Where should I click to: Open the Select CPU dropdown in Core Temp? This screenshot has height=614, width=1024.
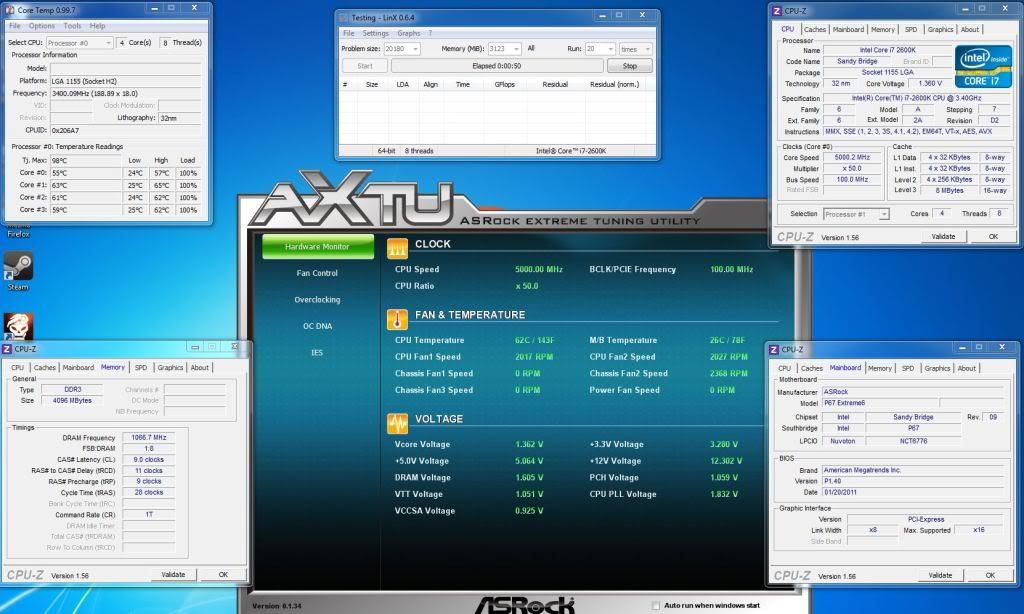pos(79,43)
